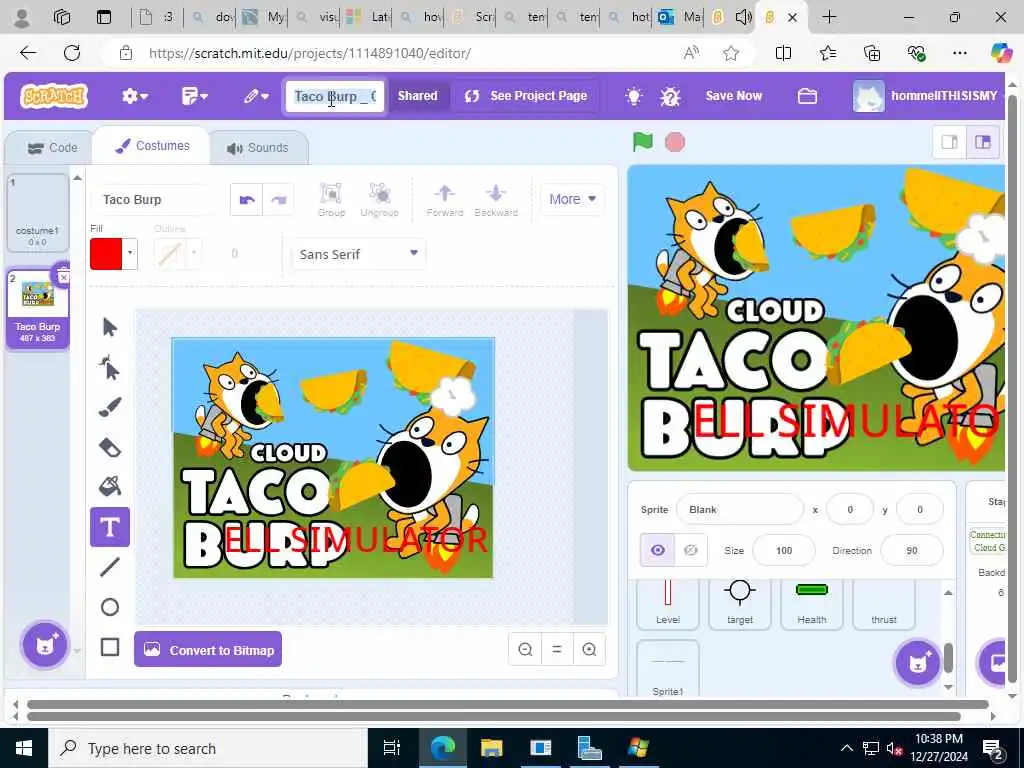Click the Ungroup icon

(379, 200)
